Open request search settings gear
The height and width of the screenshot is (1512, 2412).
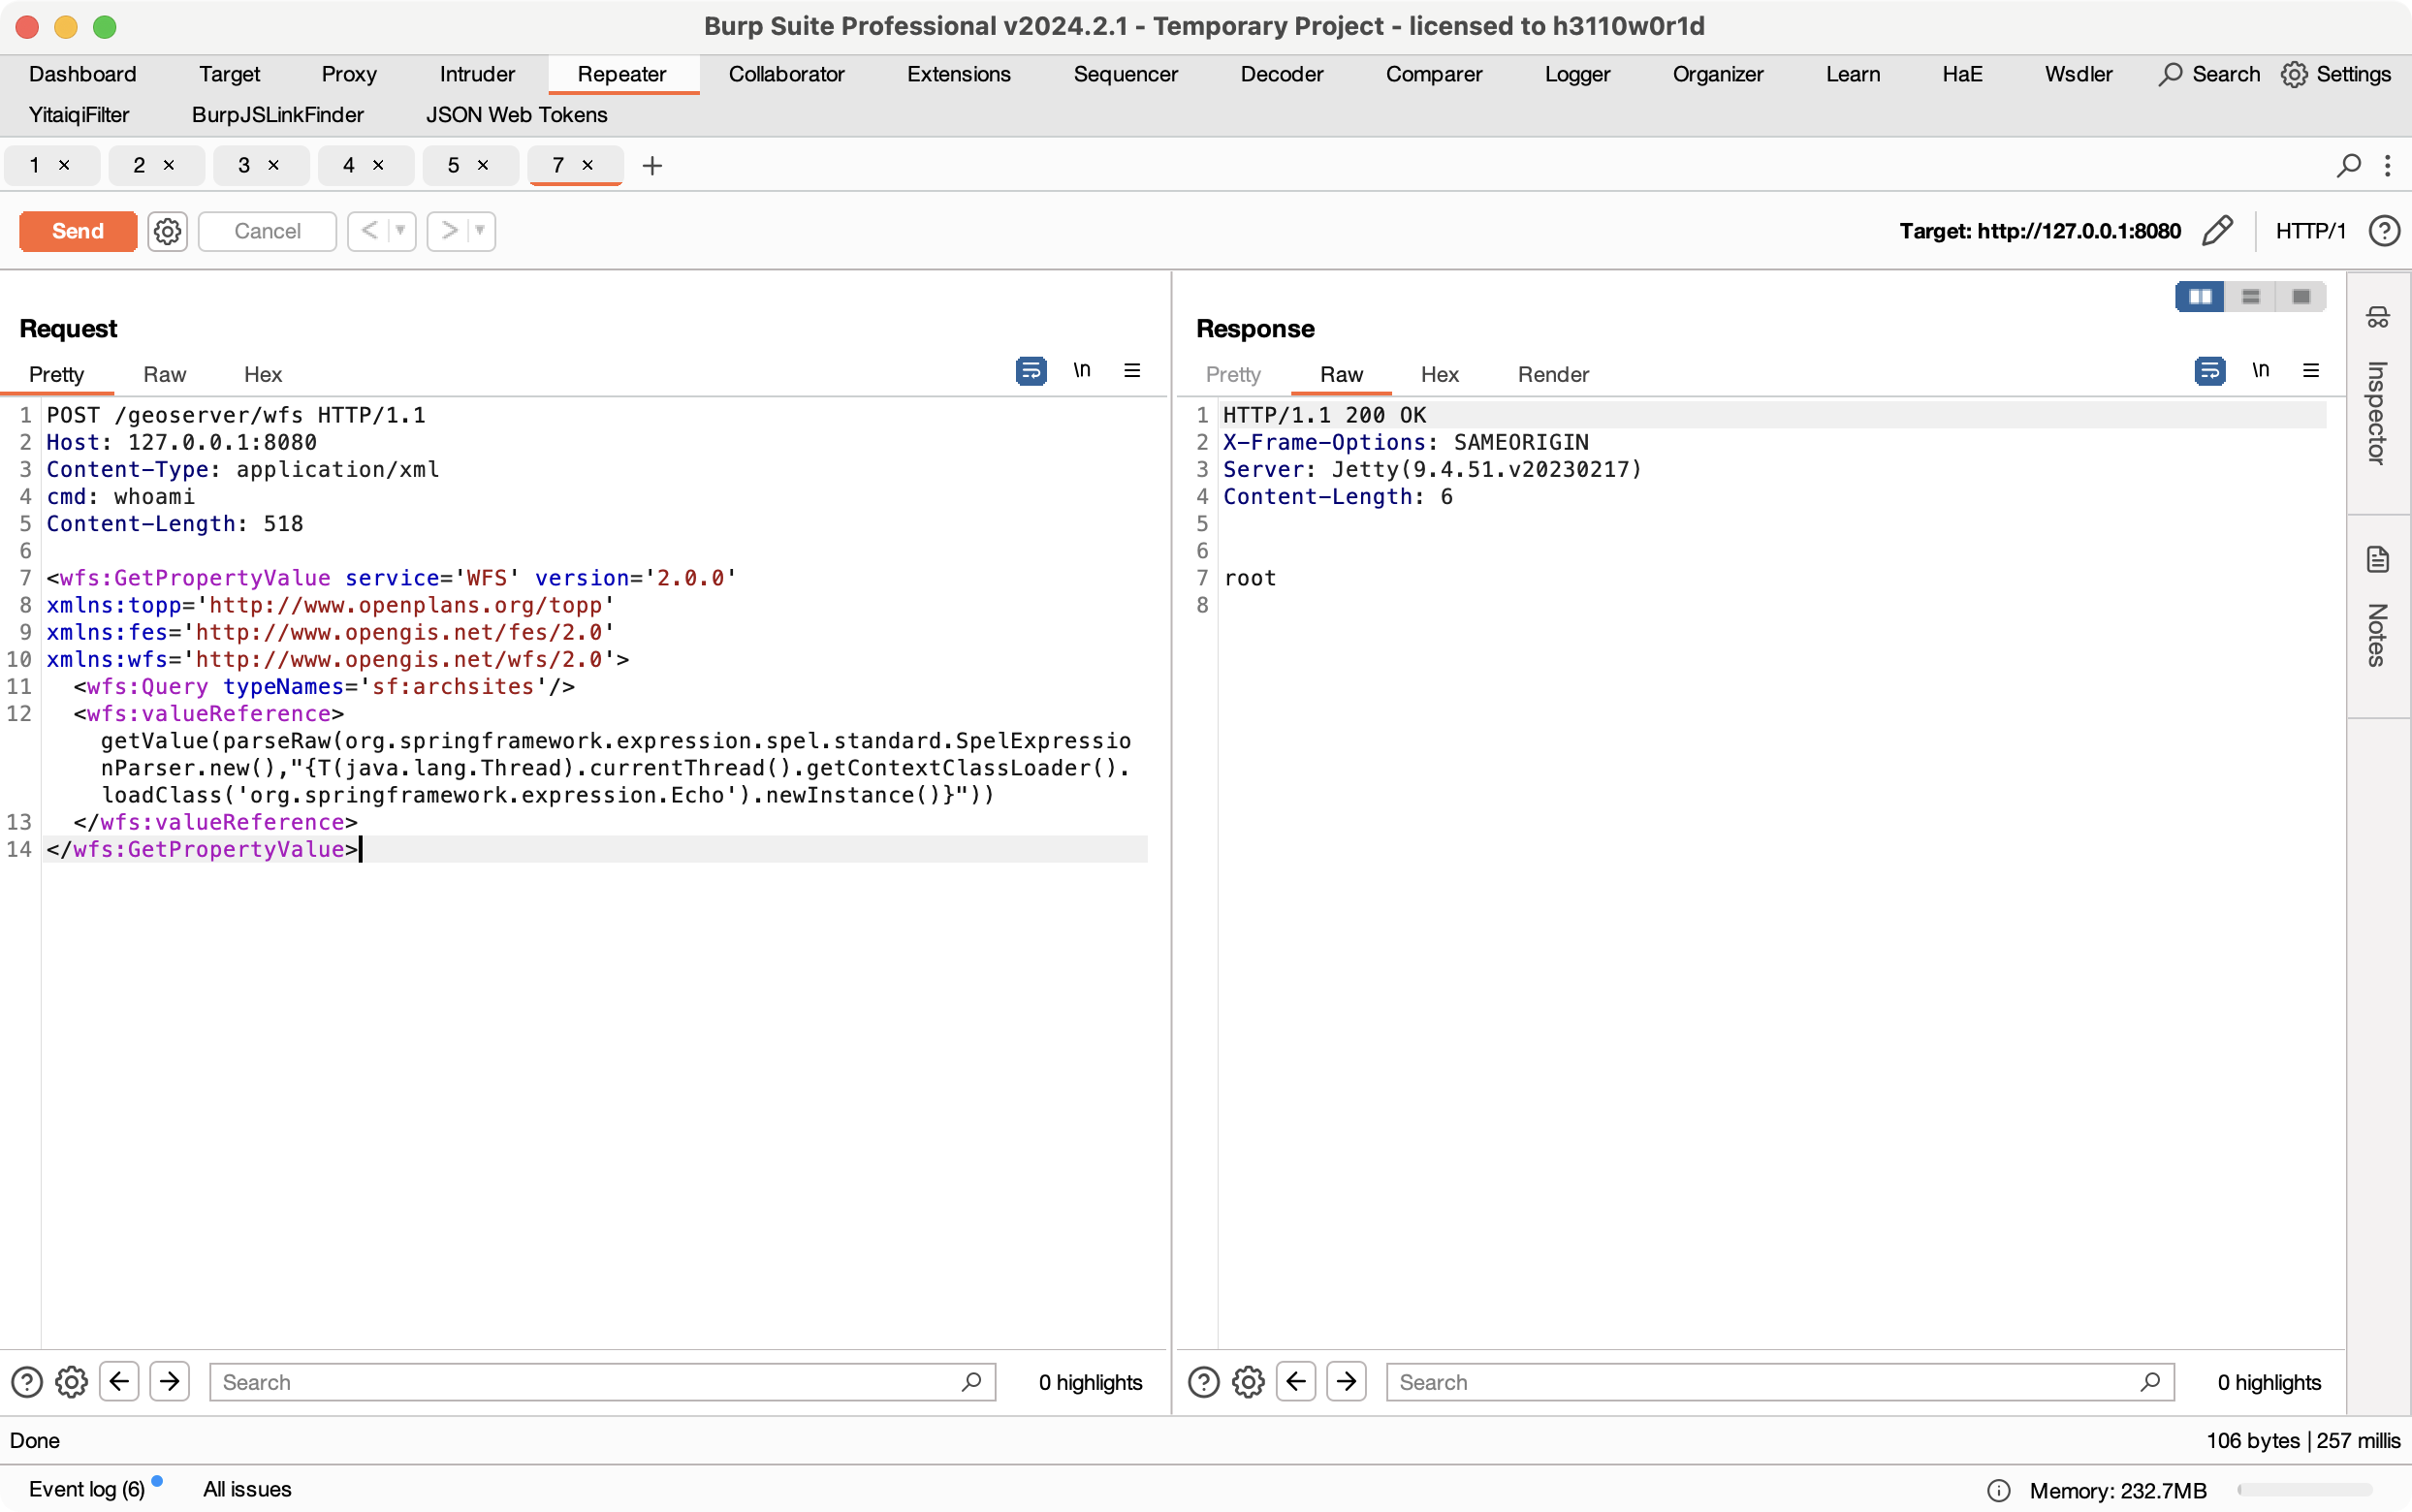click(x=71, y=1382)
